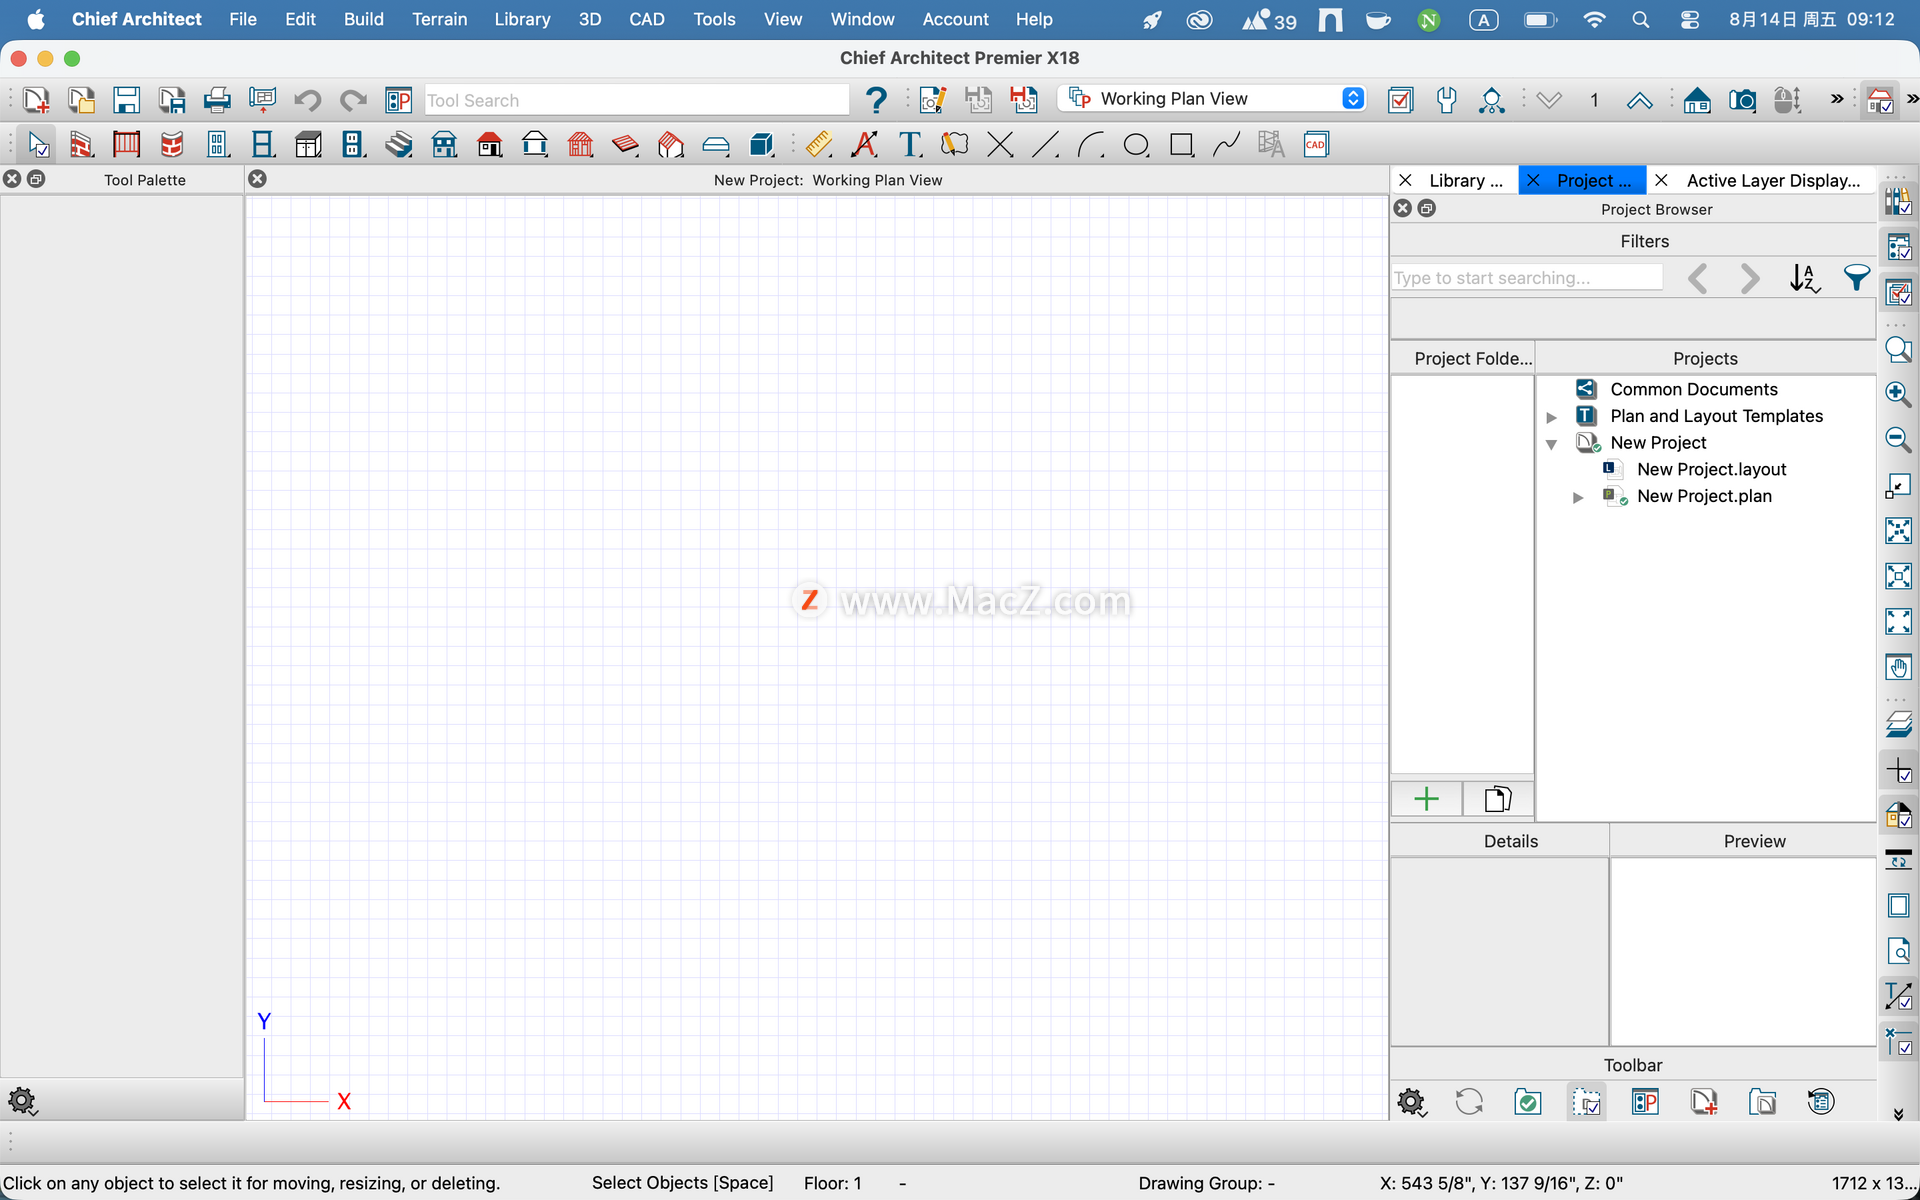Choose the Text tool T icon

point(910,145)
